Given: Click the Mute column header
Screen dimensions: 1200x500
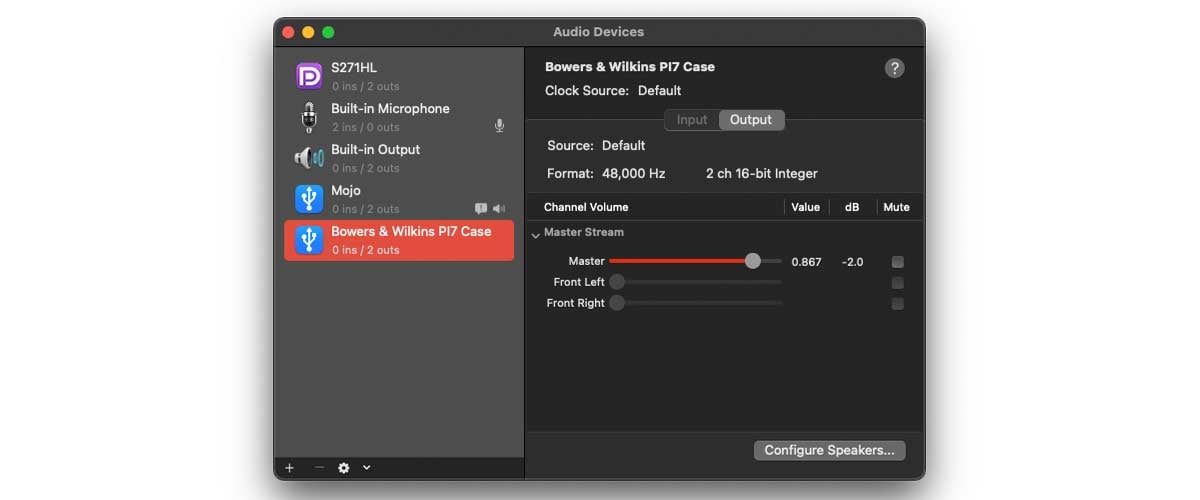Looking at the screenshot, I should tap(896, 207).
